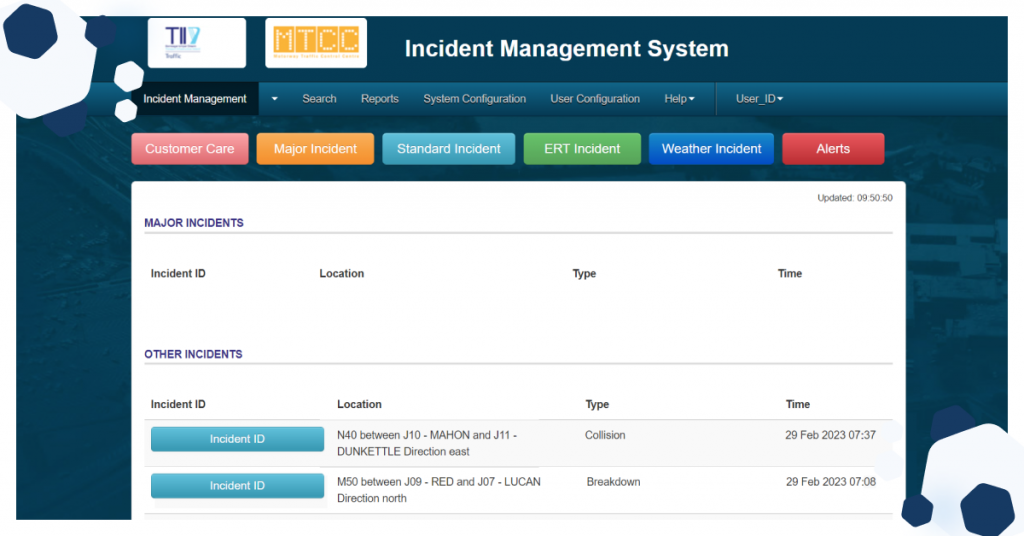Click Type column header under Other Incidents
The image size is (1024, 536).
[597, 404]
